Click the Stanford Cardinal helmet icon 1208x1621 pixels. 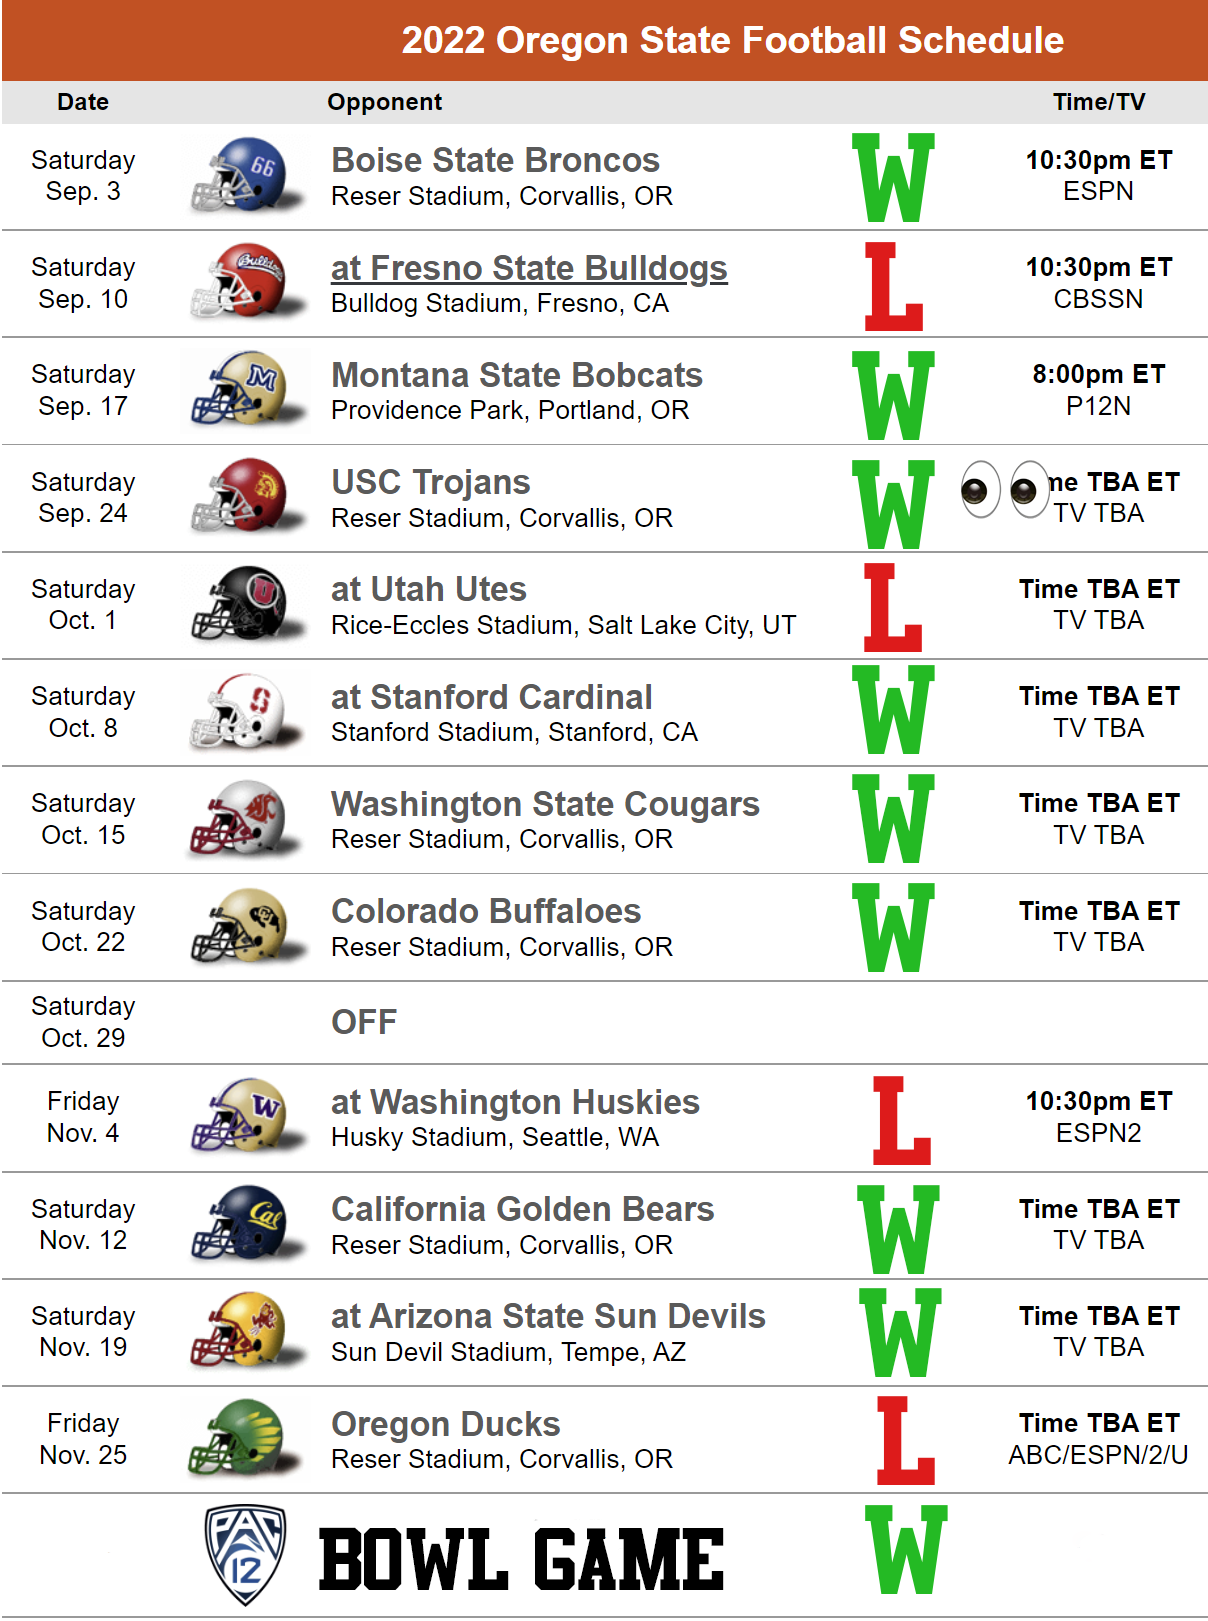pyautogui.click(x=246, y=711)
